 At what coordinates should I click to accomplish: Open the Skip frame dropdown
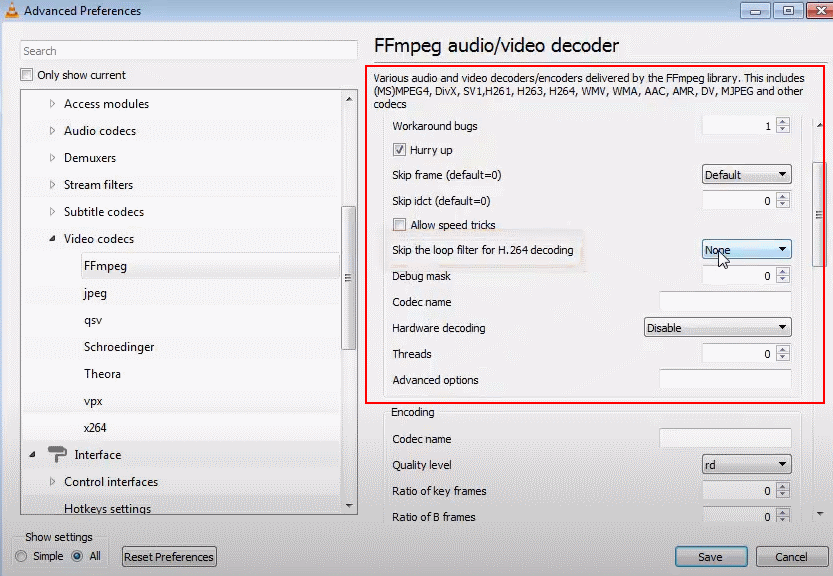746,175
